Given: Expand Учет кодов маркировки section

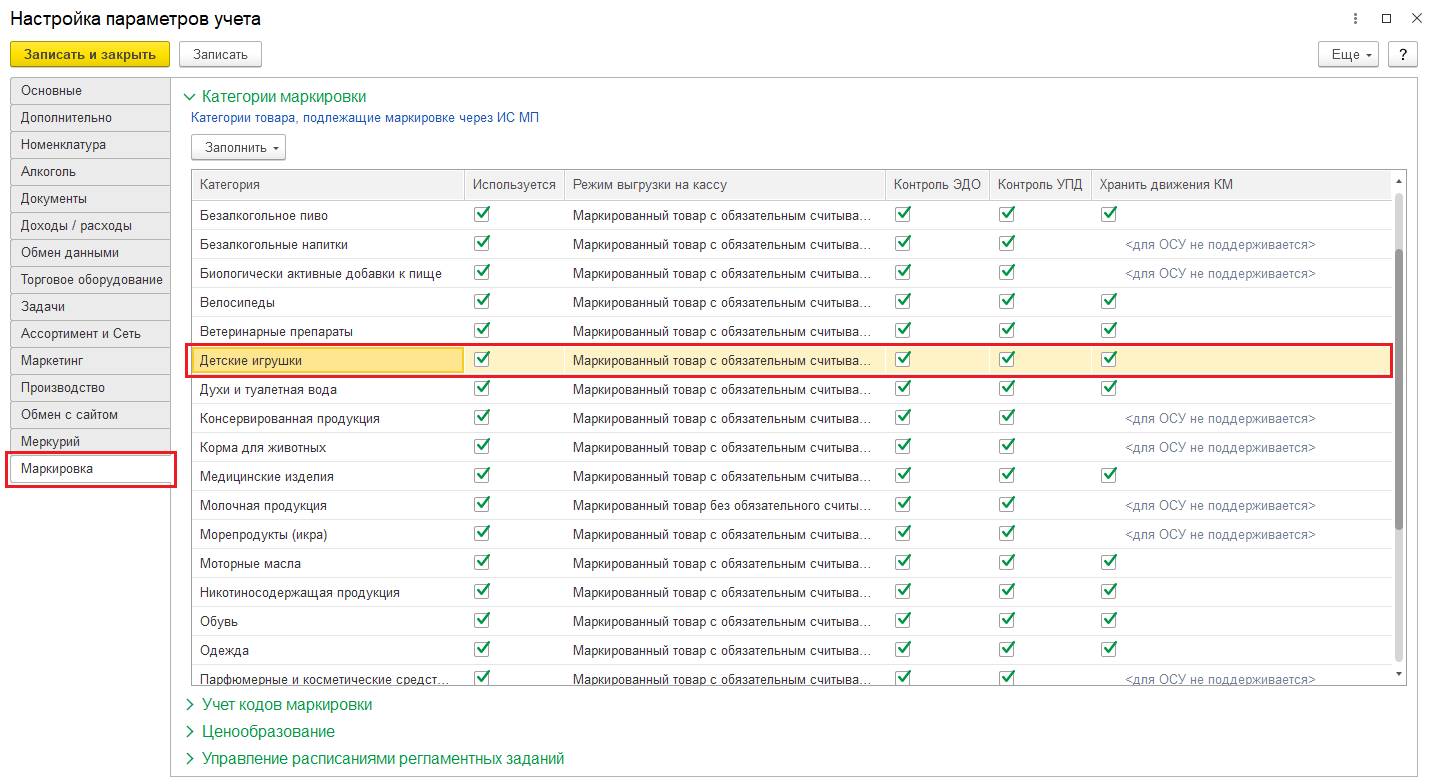Looking at the screenshot, I should [x=287, y=705].
